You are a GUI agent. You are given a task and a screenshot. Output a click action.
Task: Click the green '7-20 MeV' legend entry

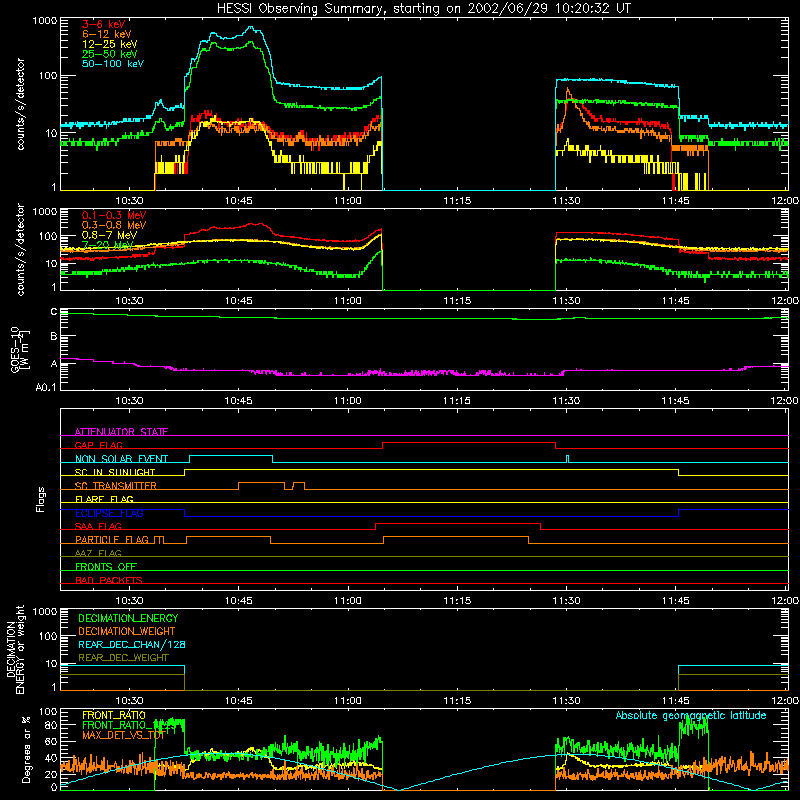click(x=108, y=245)
